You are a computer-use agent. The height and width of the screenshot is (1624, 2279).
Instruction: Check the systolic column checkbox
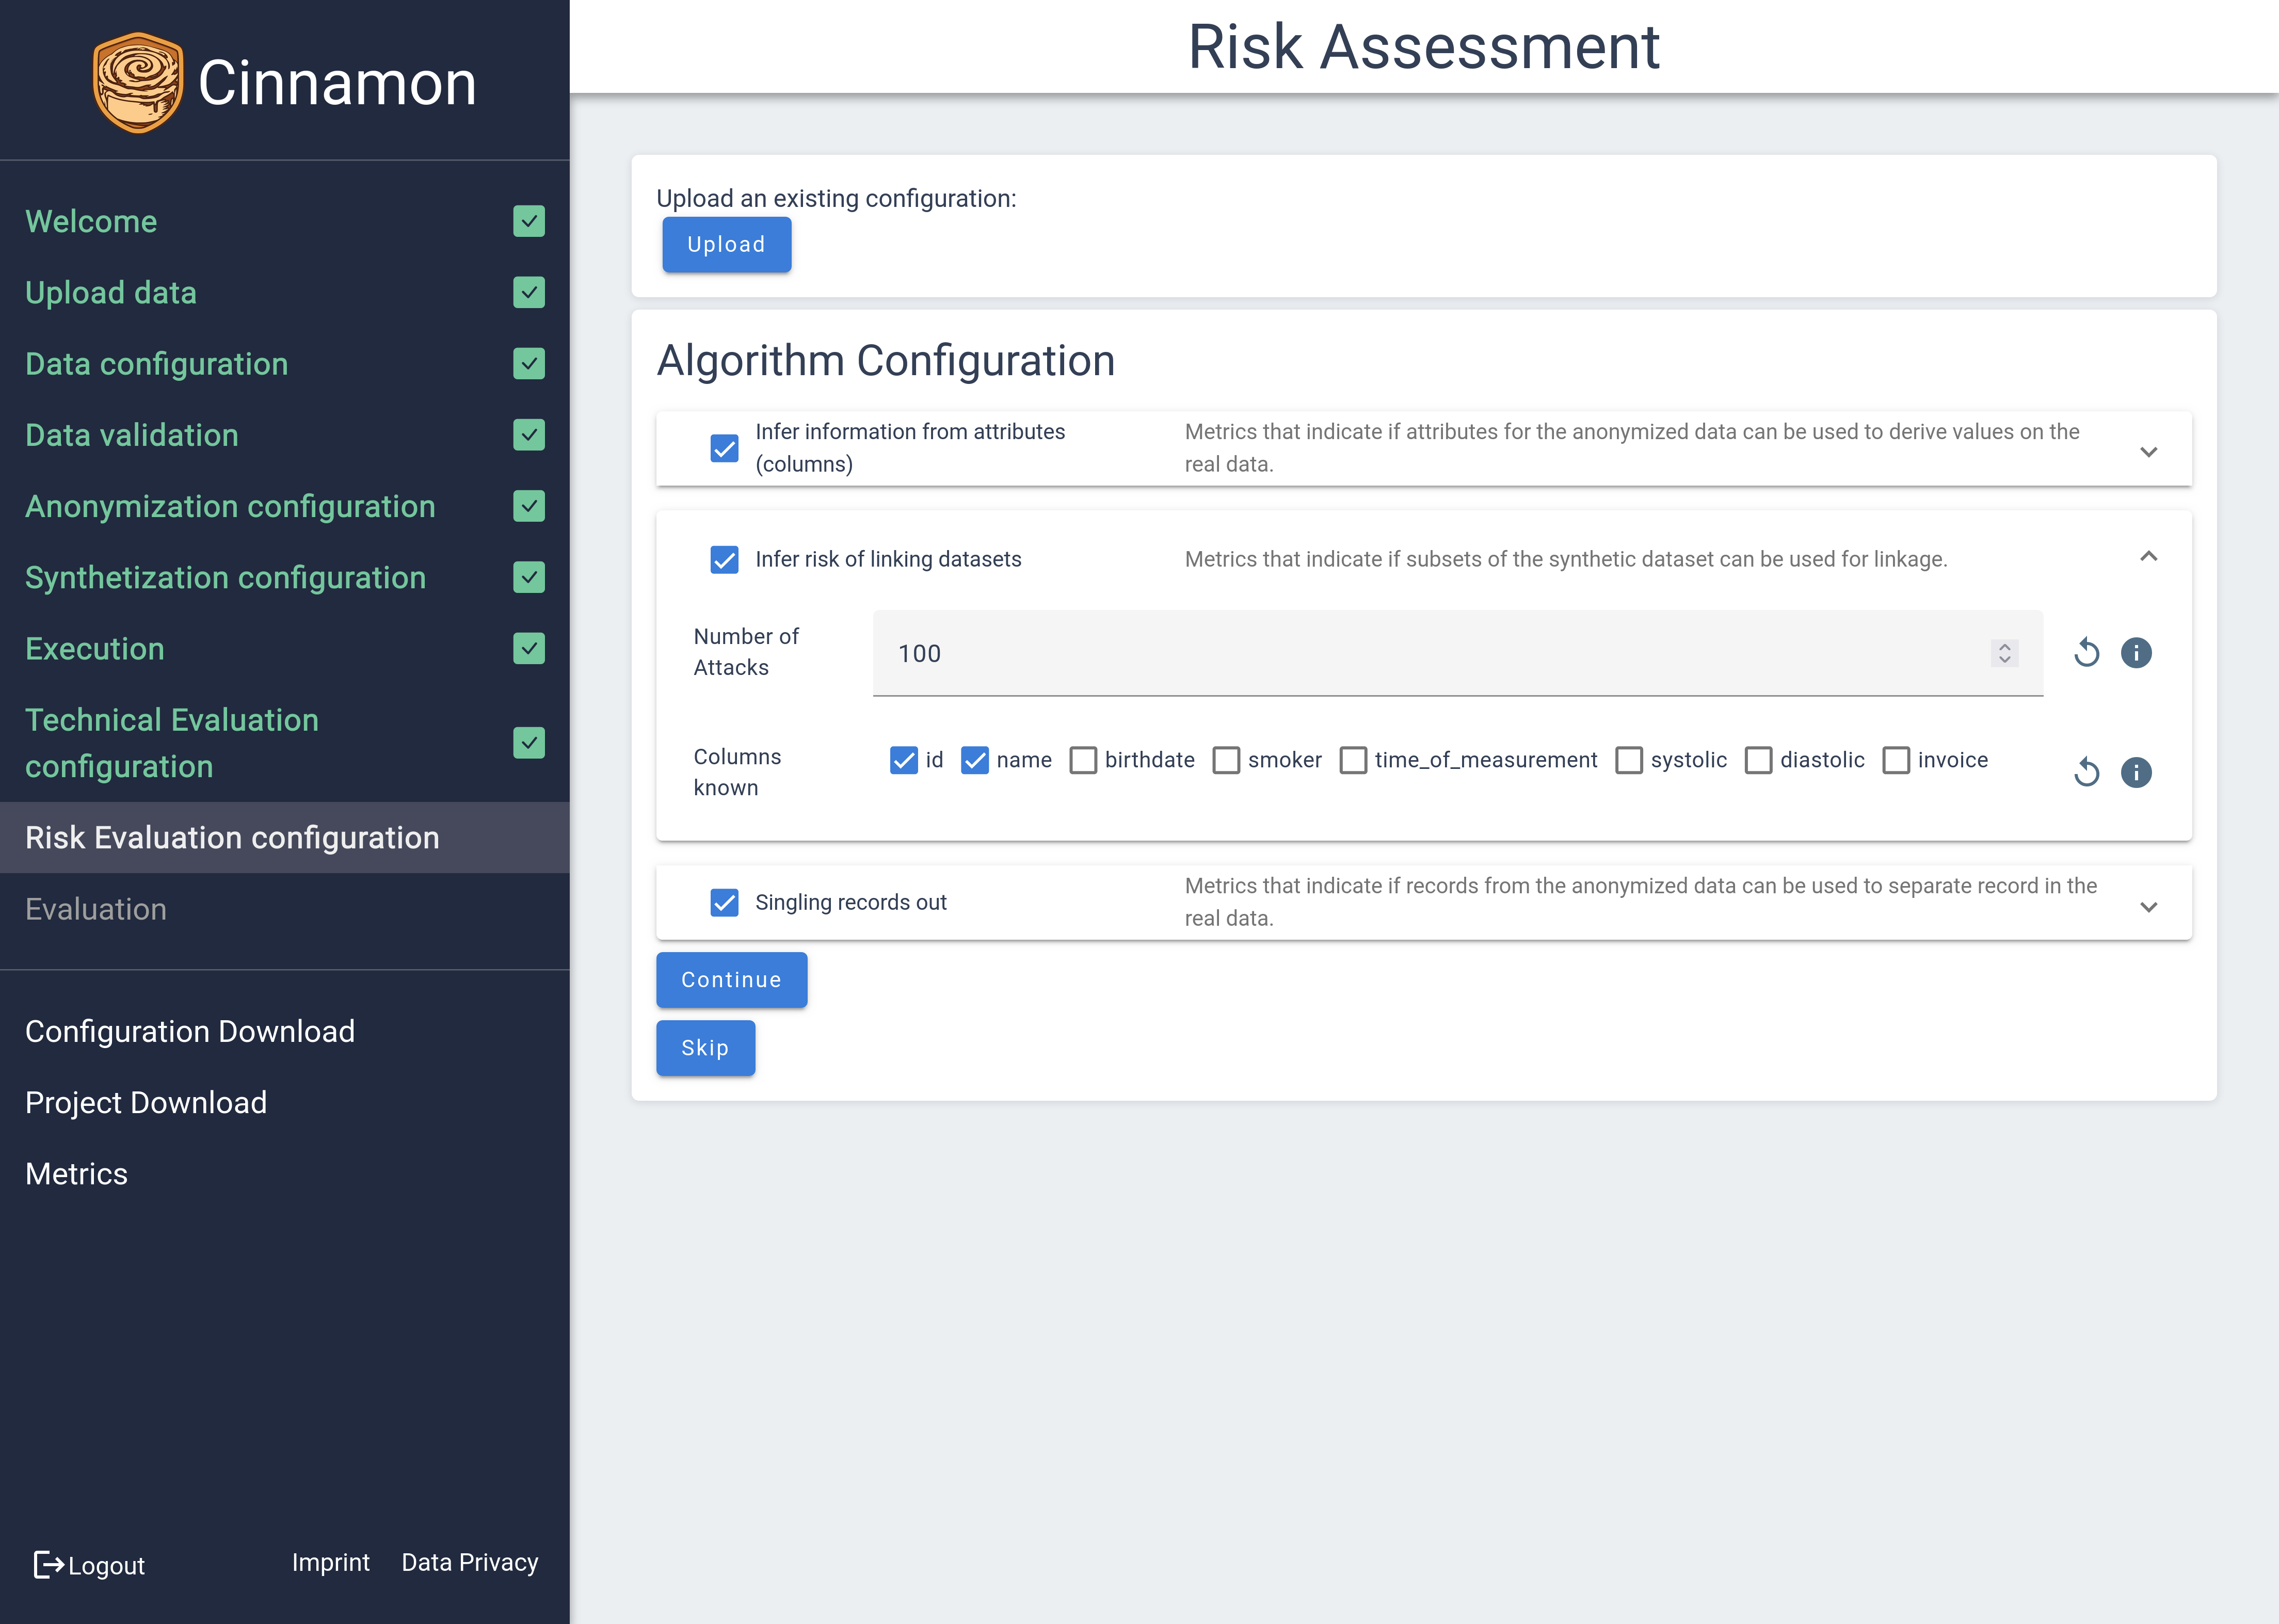pyautogui.click(x=1629, y=760)
